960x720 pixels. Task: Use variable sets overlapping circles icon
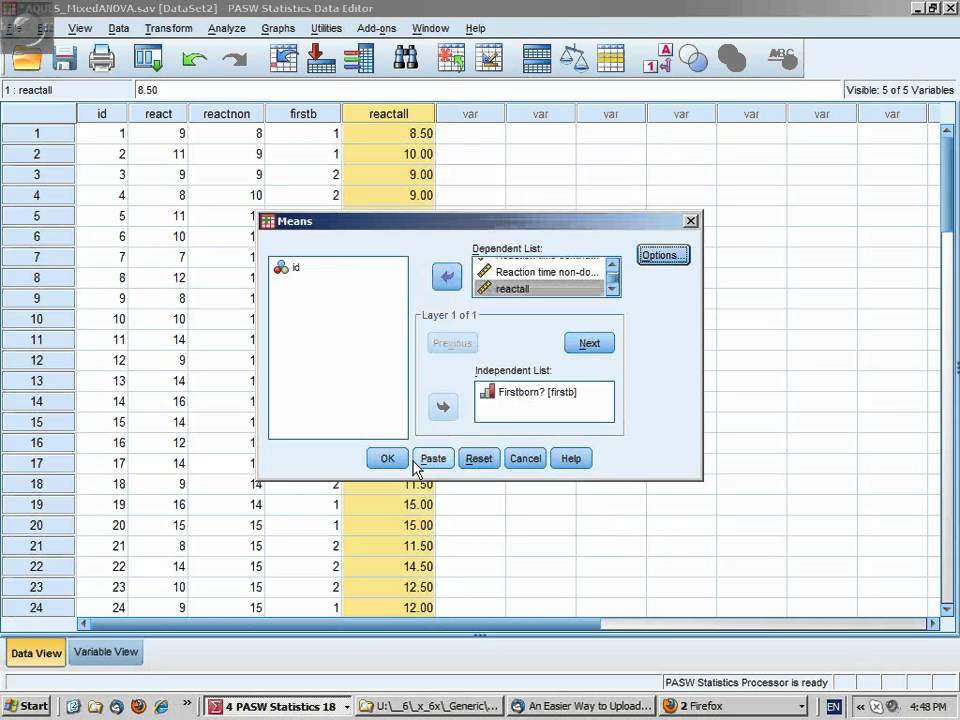click(x=693, y=59)
